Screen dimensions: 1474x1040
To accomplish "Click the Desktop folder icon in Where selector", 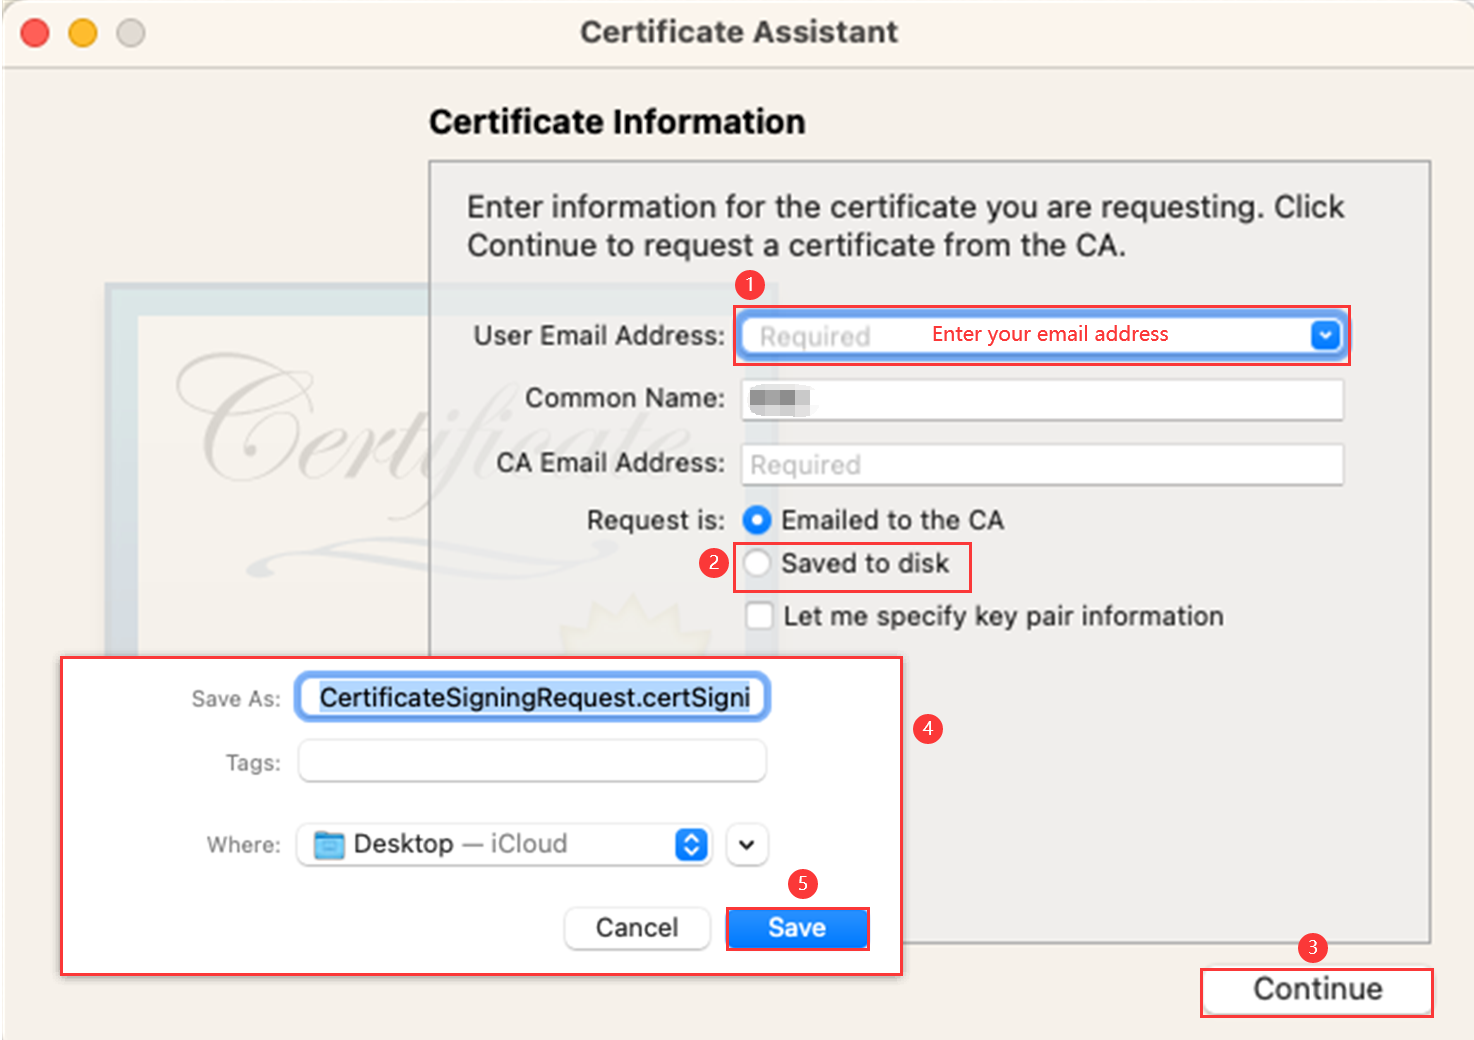I will pos(330,844).
